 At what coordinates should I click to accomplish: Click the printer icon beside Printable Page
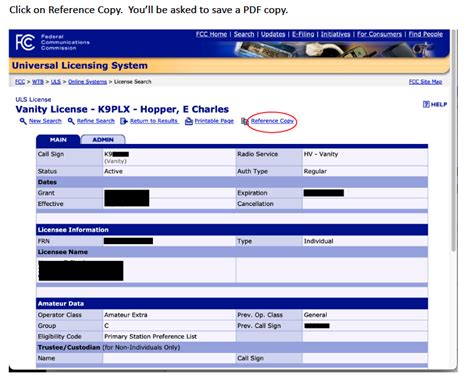pos(189,121)
